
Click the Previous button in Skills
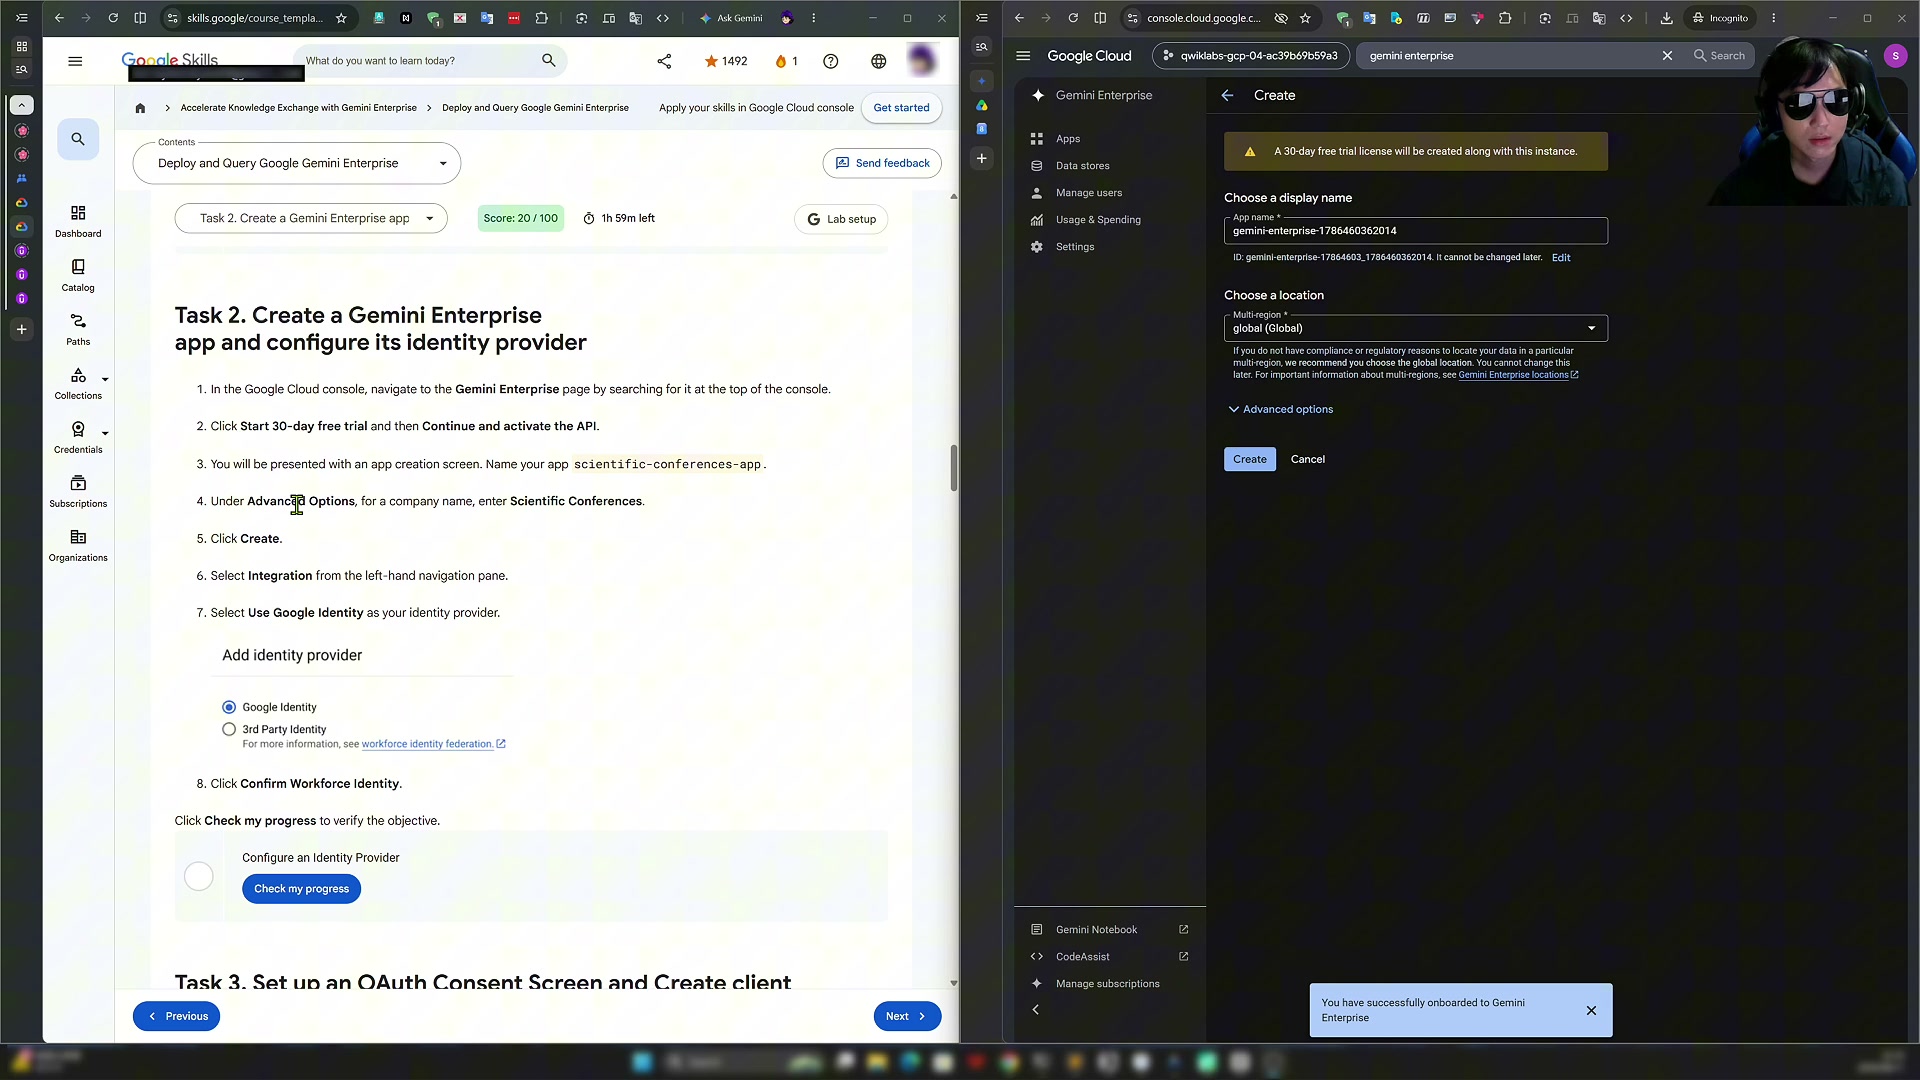(x=176, y=1016)
